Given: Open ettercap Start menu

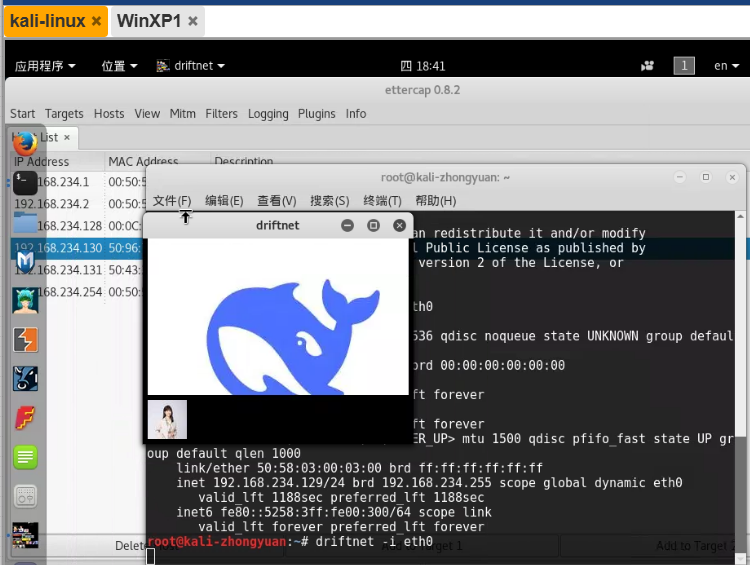Looking at the screenshot, I should click(x=22, y=114).
